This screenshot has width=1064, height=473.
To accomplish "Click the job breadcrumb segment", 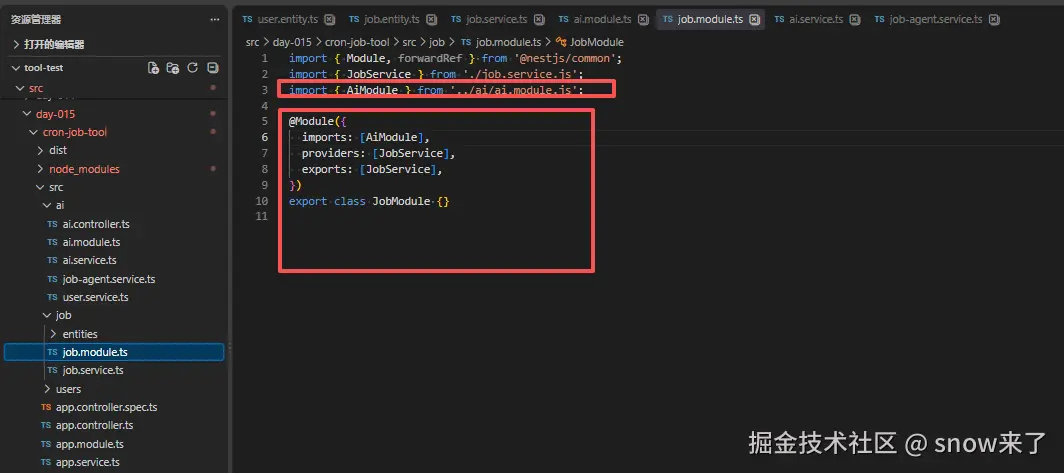I will coord(436,42).
